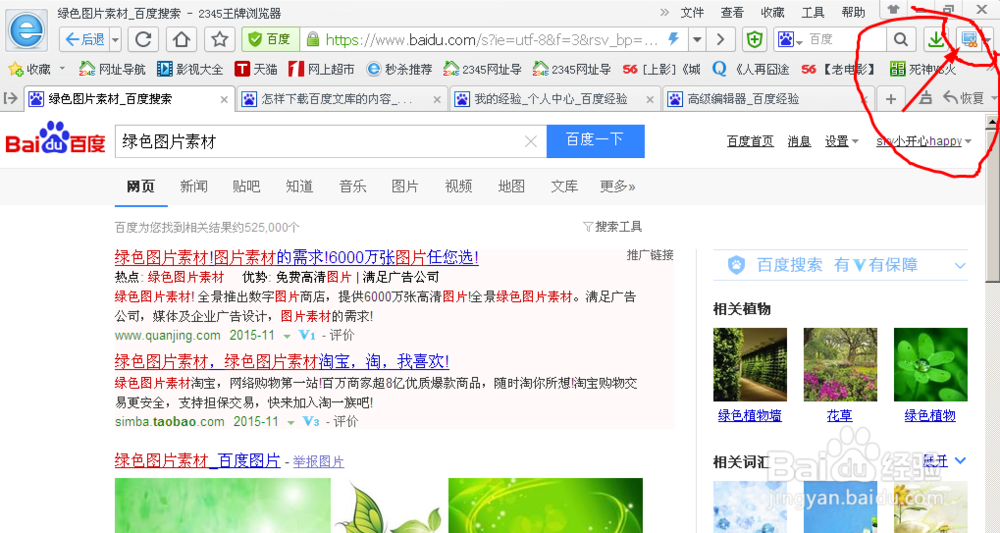Viewport: 1000px width, 533px height.
Task: Open the 天猫 bookmark
Action: 256,69
